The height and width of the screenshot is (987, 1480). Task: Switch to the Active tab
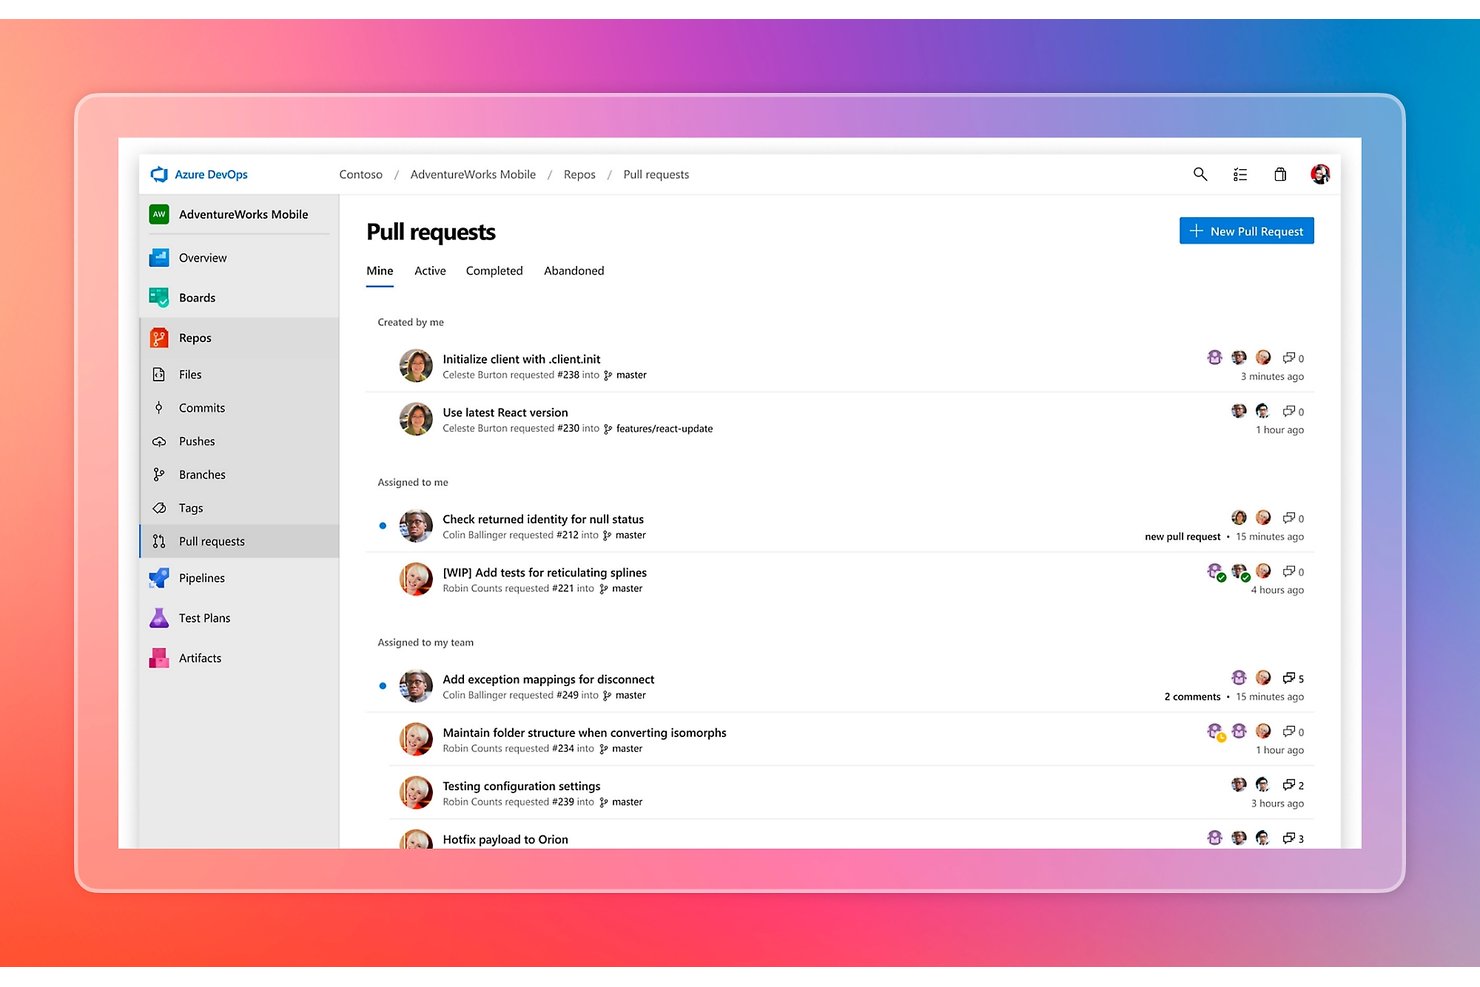430,271
